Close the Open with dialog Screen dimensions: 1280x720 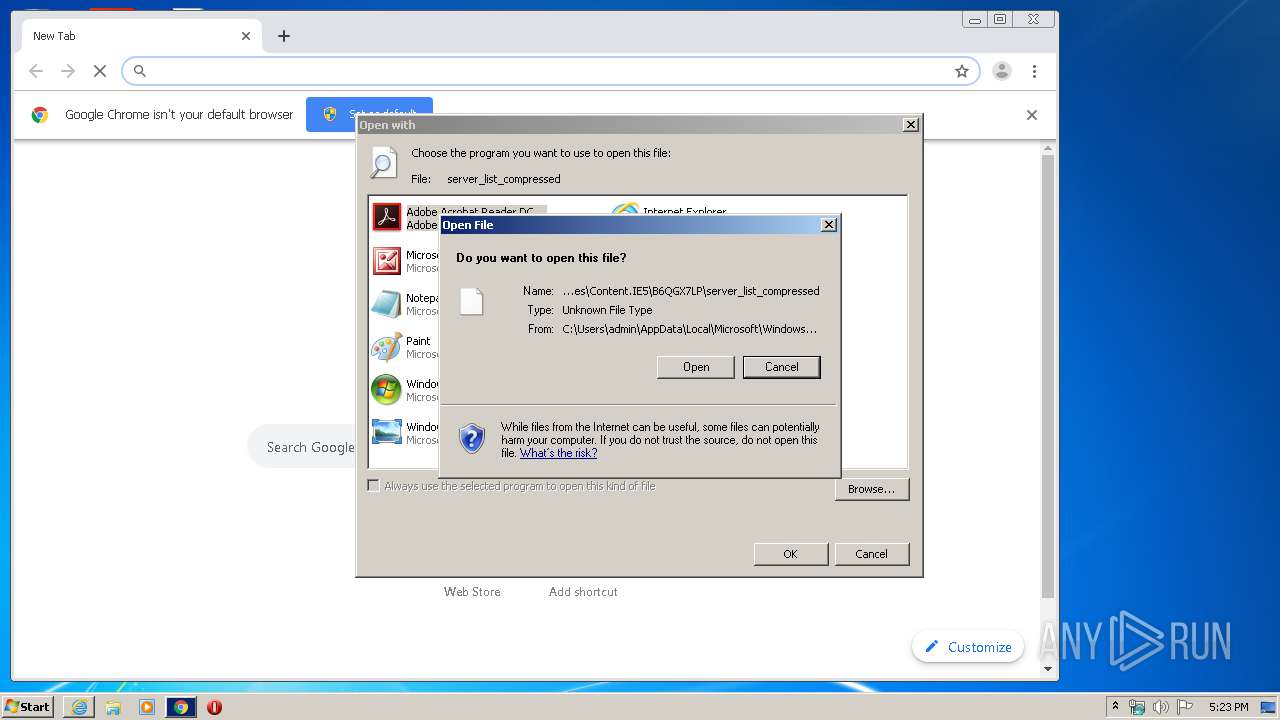coord(911,125)
